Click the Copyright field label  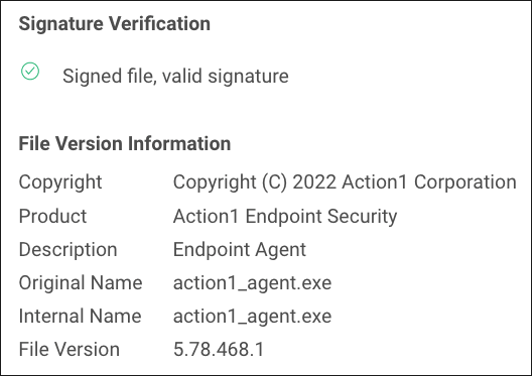(60, 182)
